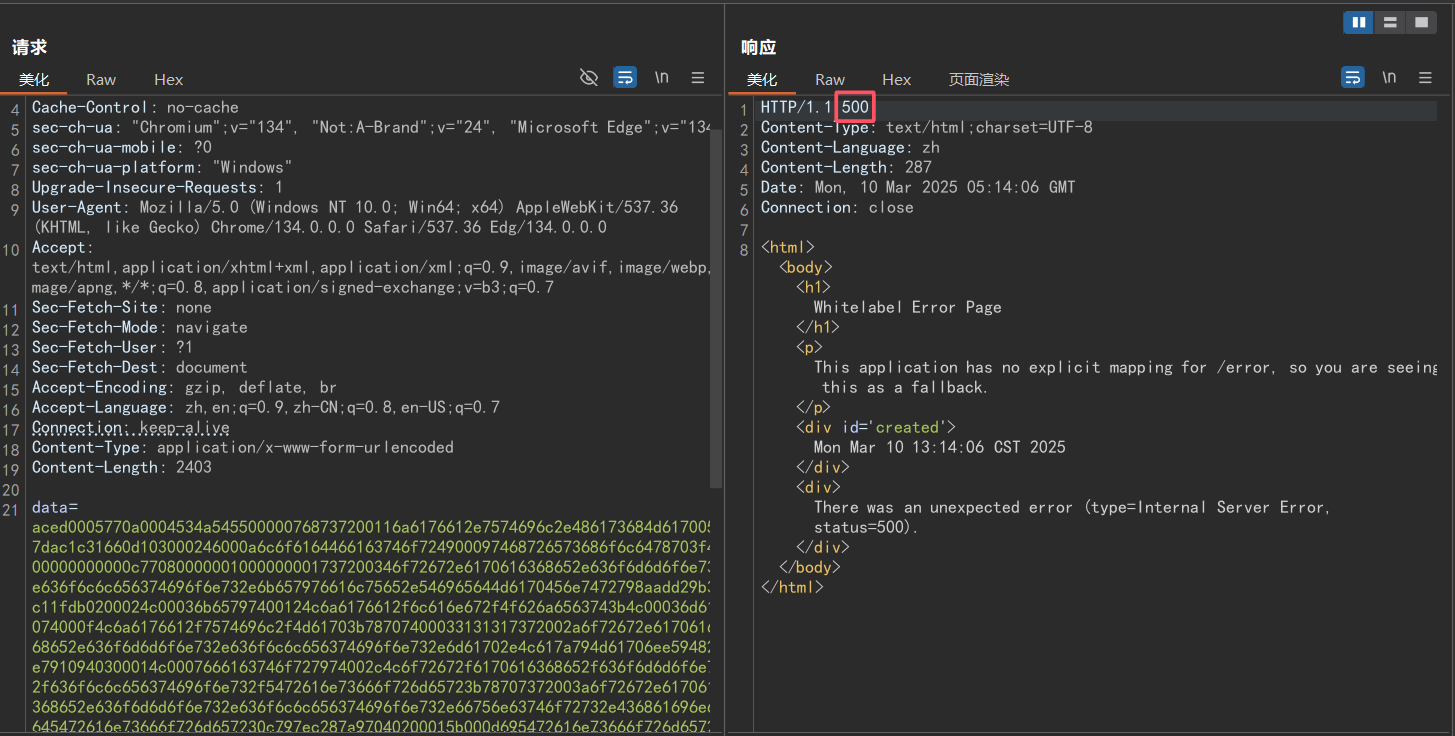Click the div id='created' tag
Image resolution: width=1455 pixels, height=736 pixels.
coord(876,427)
